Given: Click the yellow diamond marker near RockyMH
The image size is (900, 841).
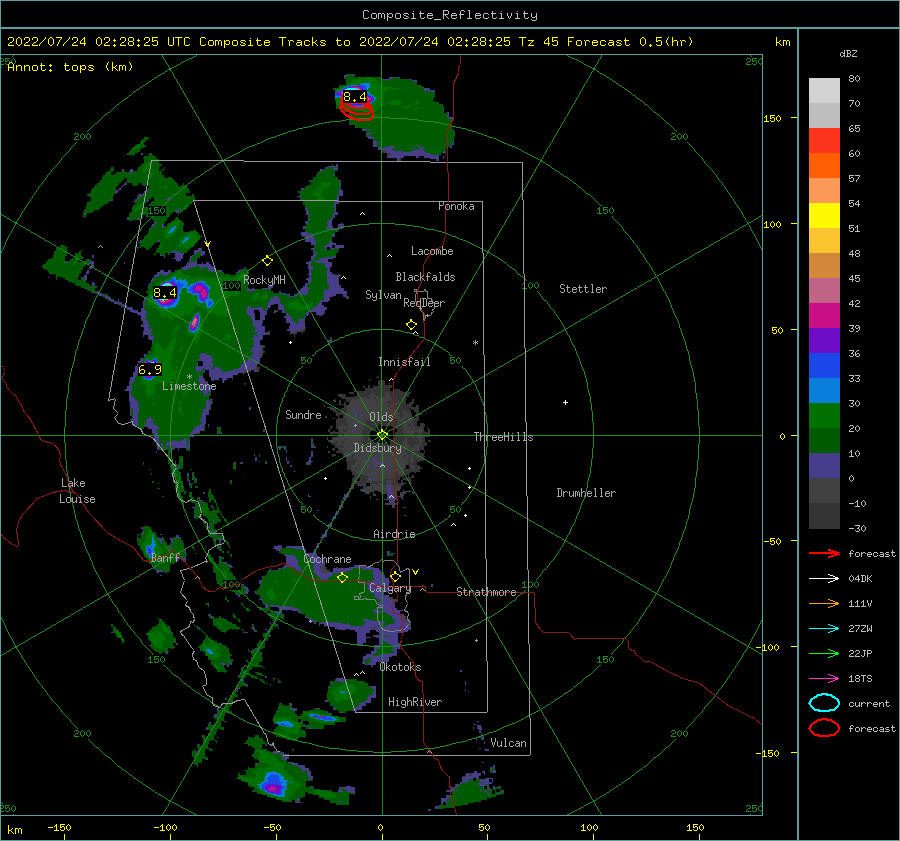Looking at the screenshot, I should point(267,261).
